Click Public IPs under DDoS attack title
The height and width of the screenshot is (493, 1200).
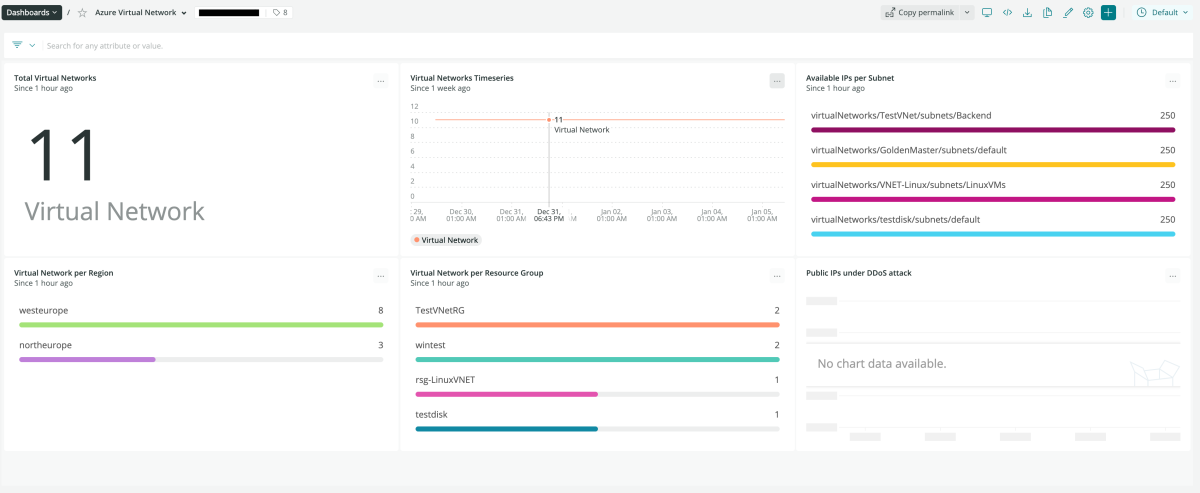(859, 272)
